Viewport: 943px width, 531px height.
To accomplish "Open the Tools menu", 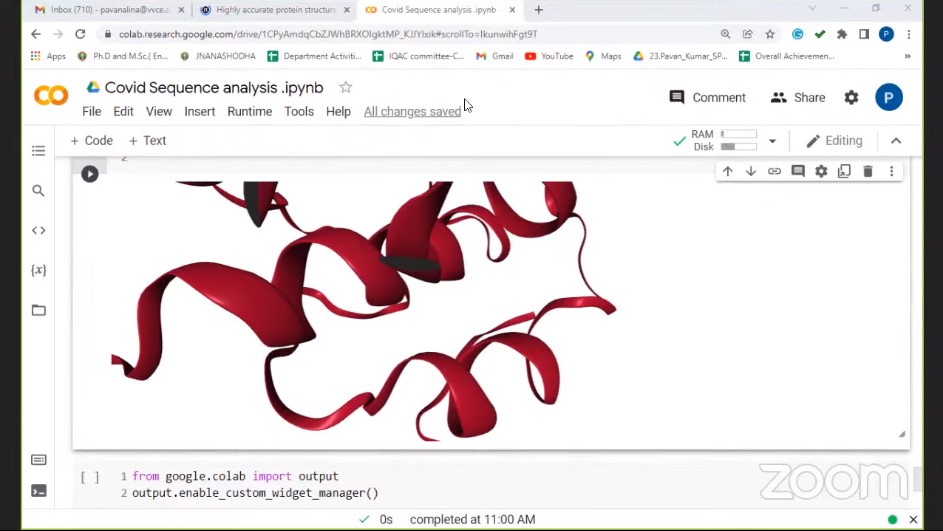I will 299,111.
